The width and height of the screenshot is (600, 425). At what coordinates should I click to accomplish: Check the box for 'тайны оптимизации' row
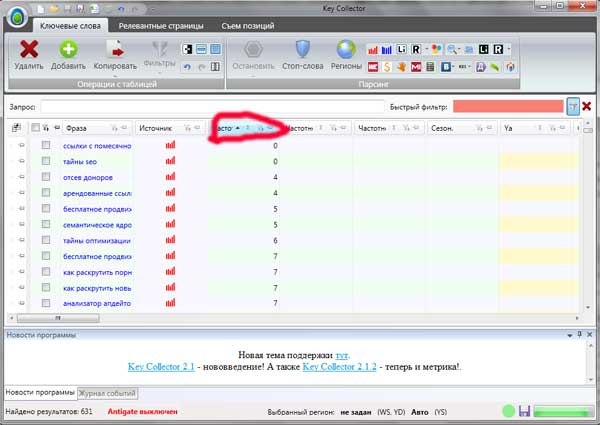(46, 240)
